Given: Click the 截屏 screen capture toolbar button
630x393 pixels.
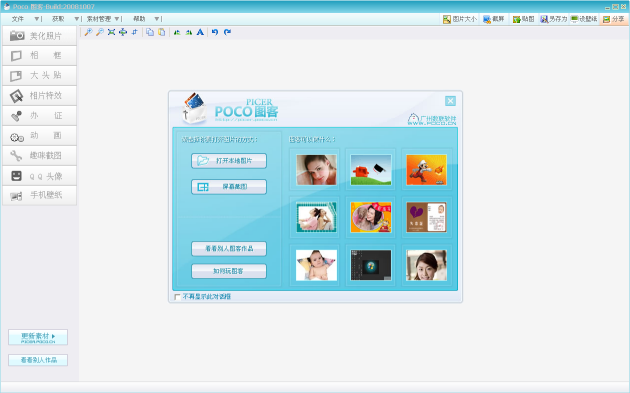Looking at the screenshot, I should point(494,19).
